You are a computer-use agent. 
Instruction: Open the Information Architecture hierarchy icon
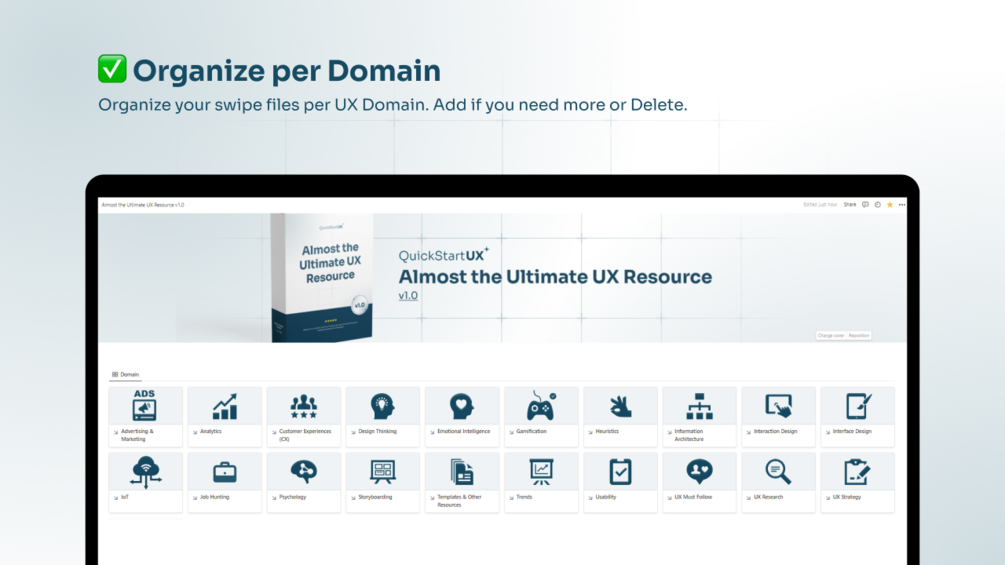(699, 406)
